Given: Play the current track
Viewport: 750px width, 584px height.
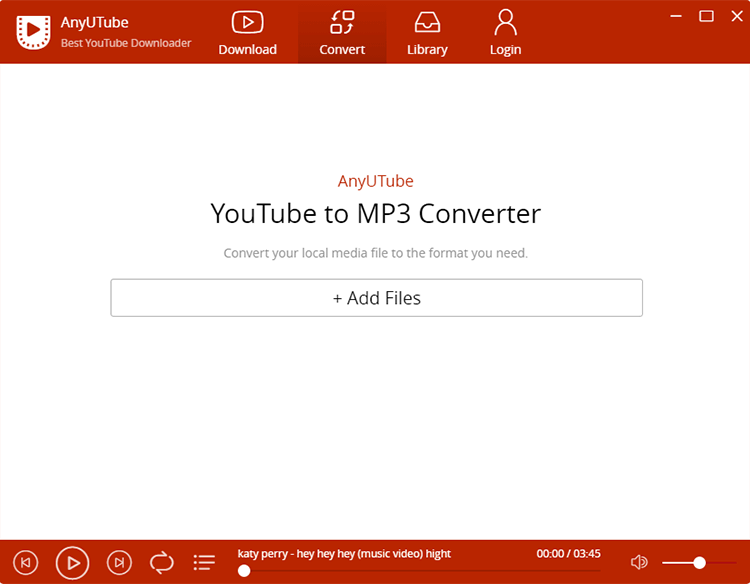Looking at the screenshot, I should click(72, 563).
